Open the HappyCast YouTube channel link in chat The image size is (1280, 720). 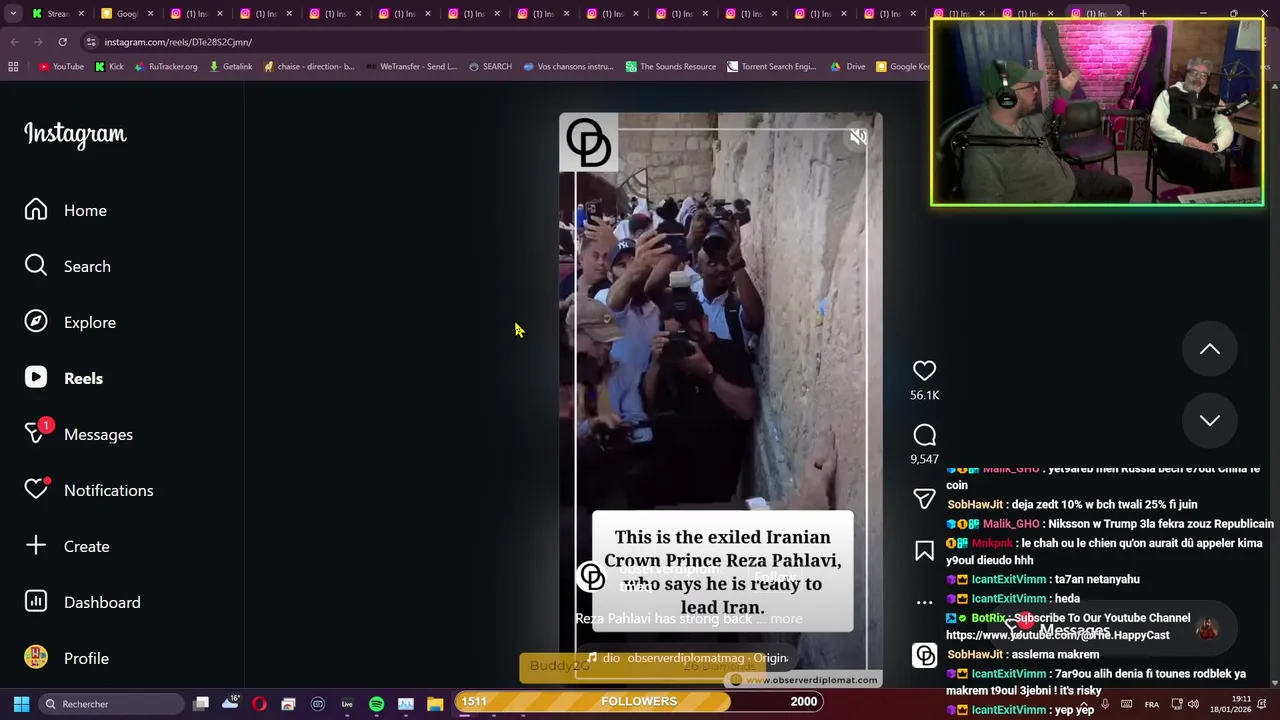tap(1057, 635)
